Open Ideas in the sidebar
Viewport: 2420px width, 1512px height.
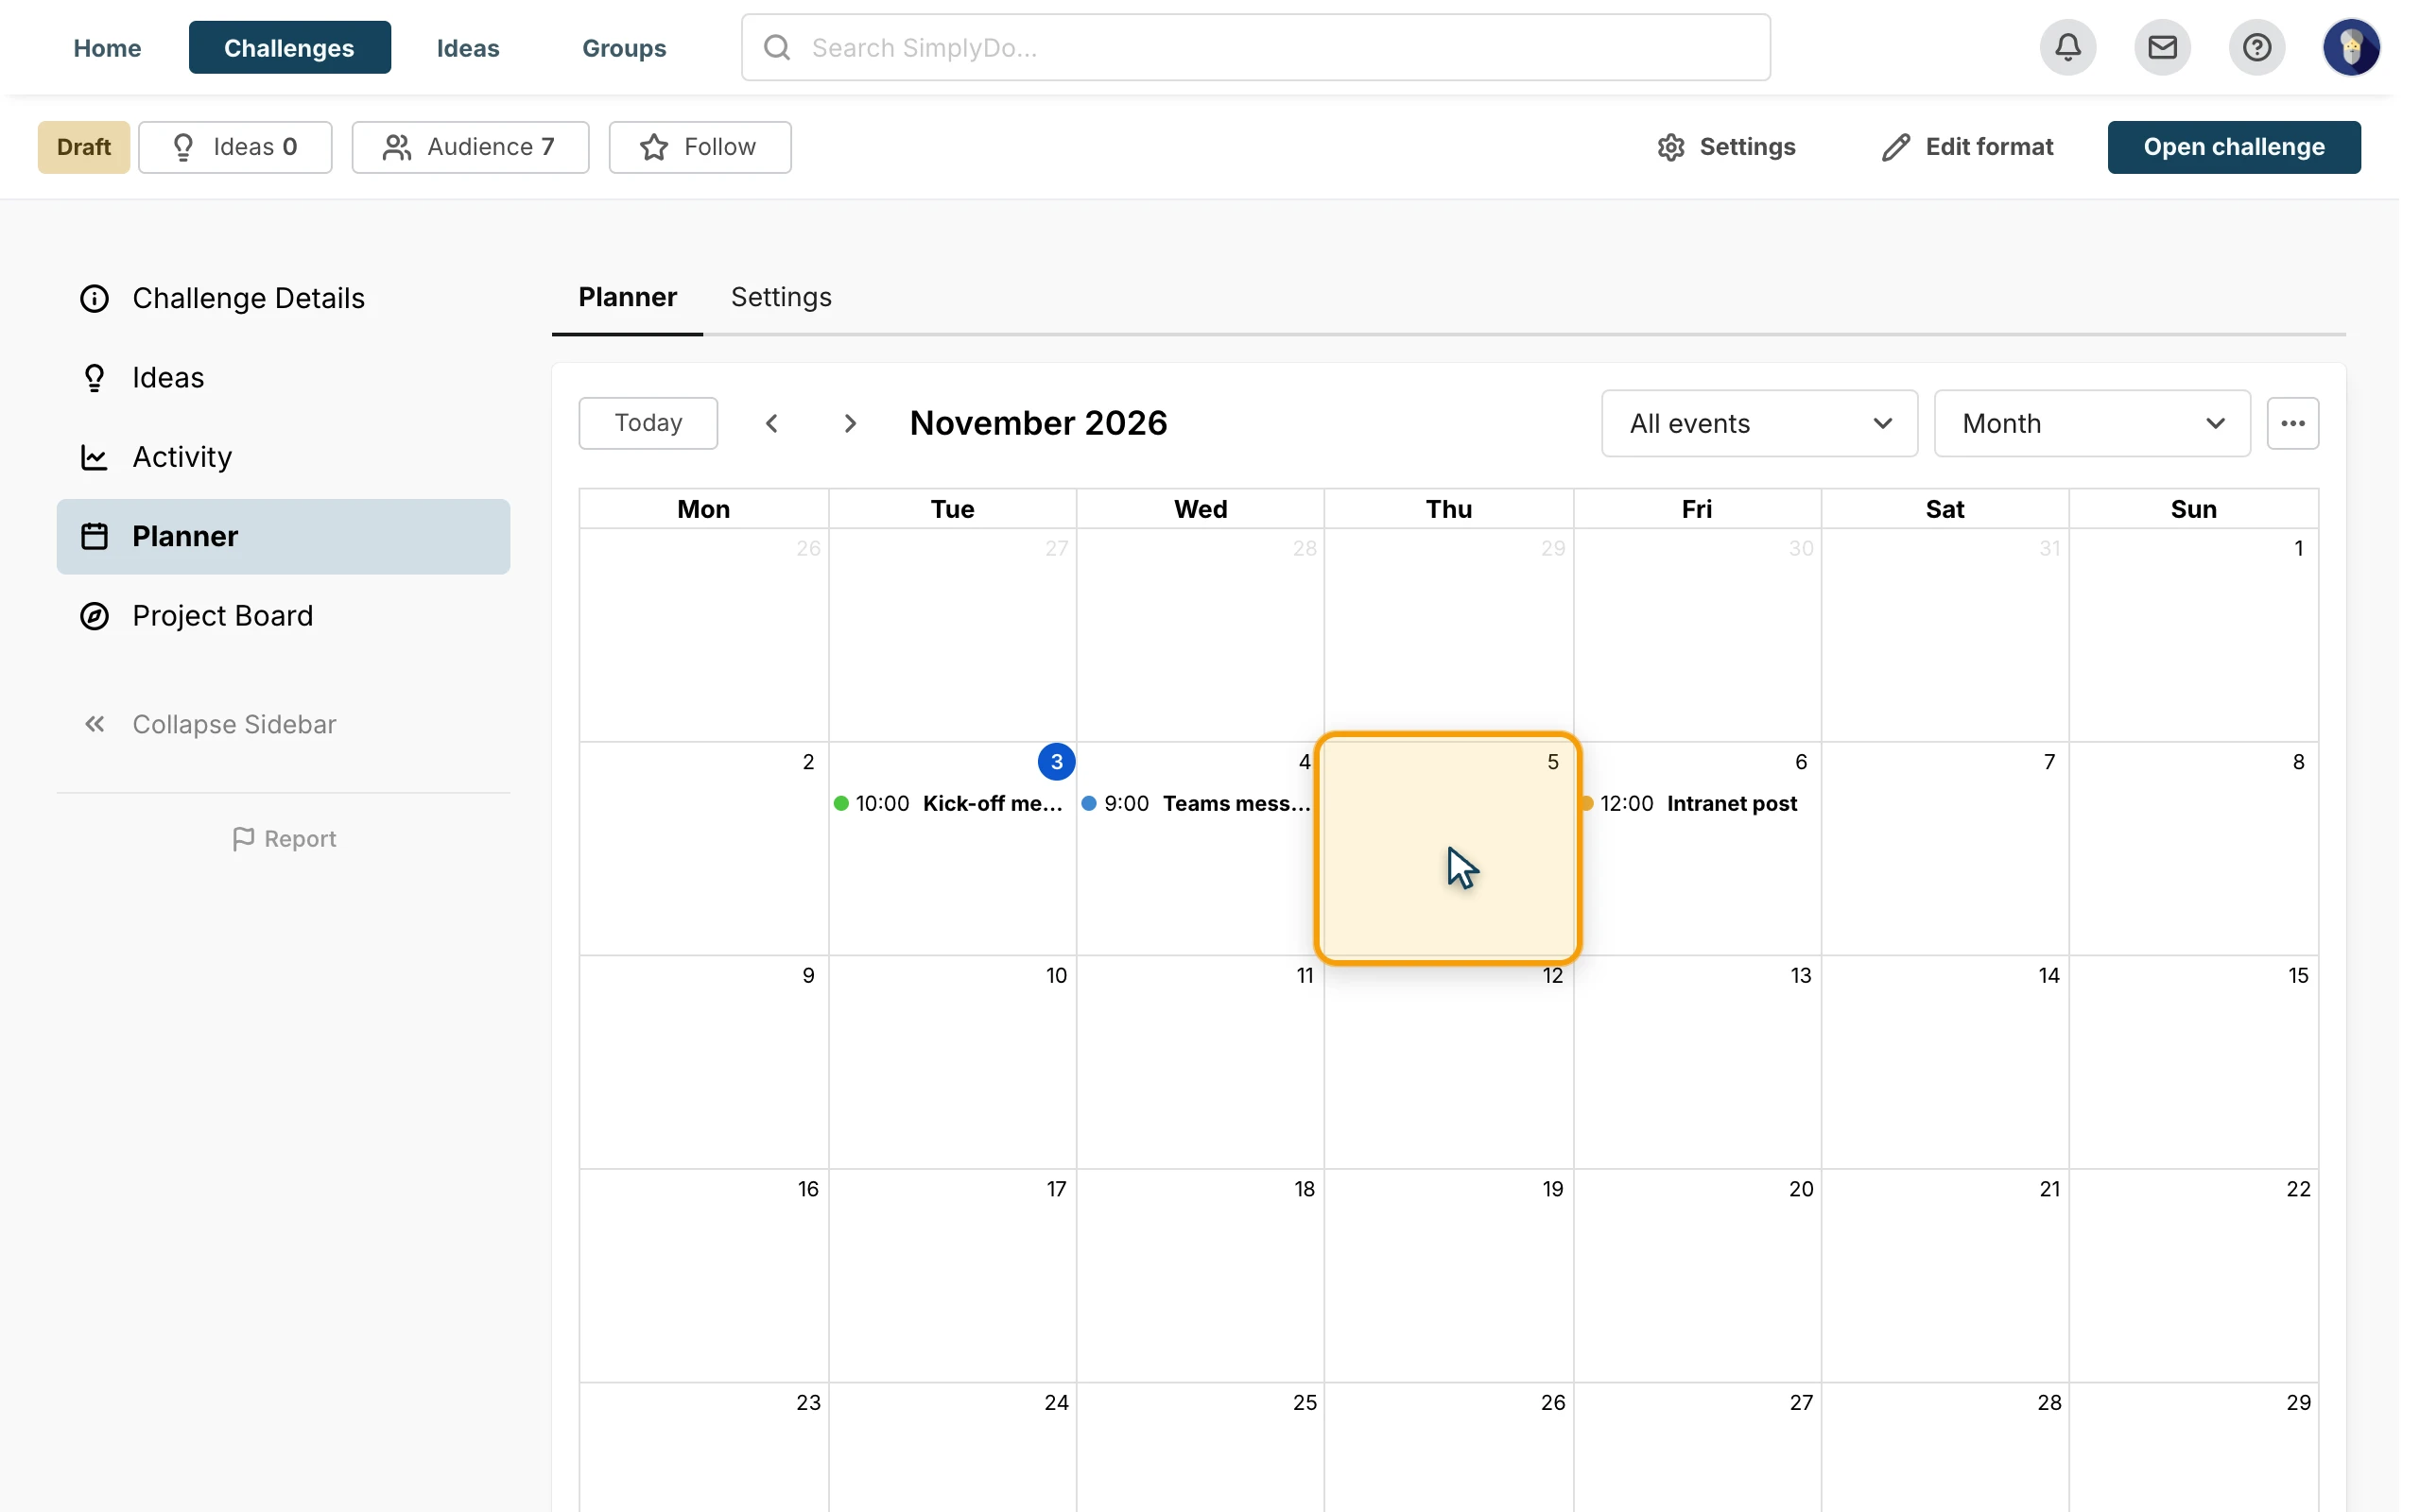(284, 377)
